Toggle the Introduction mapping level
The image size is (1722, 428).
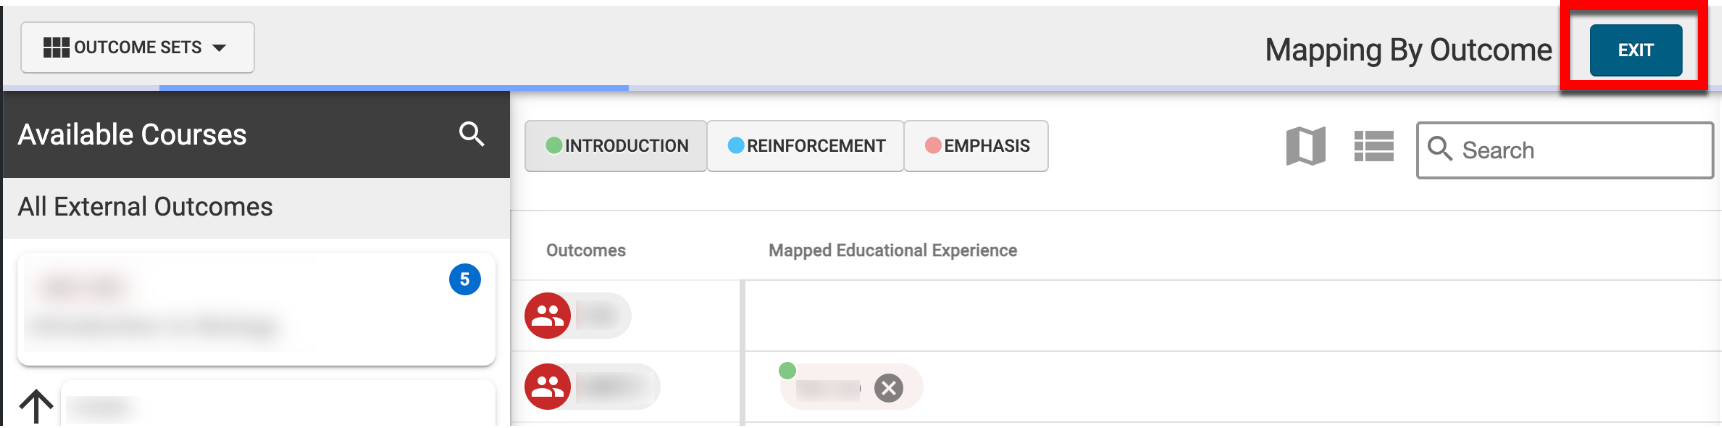[x=616, y=146]
